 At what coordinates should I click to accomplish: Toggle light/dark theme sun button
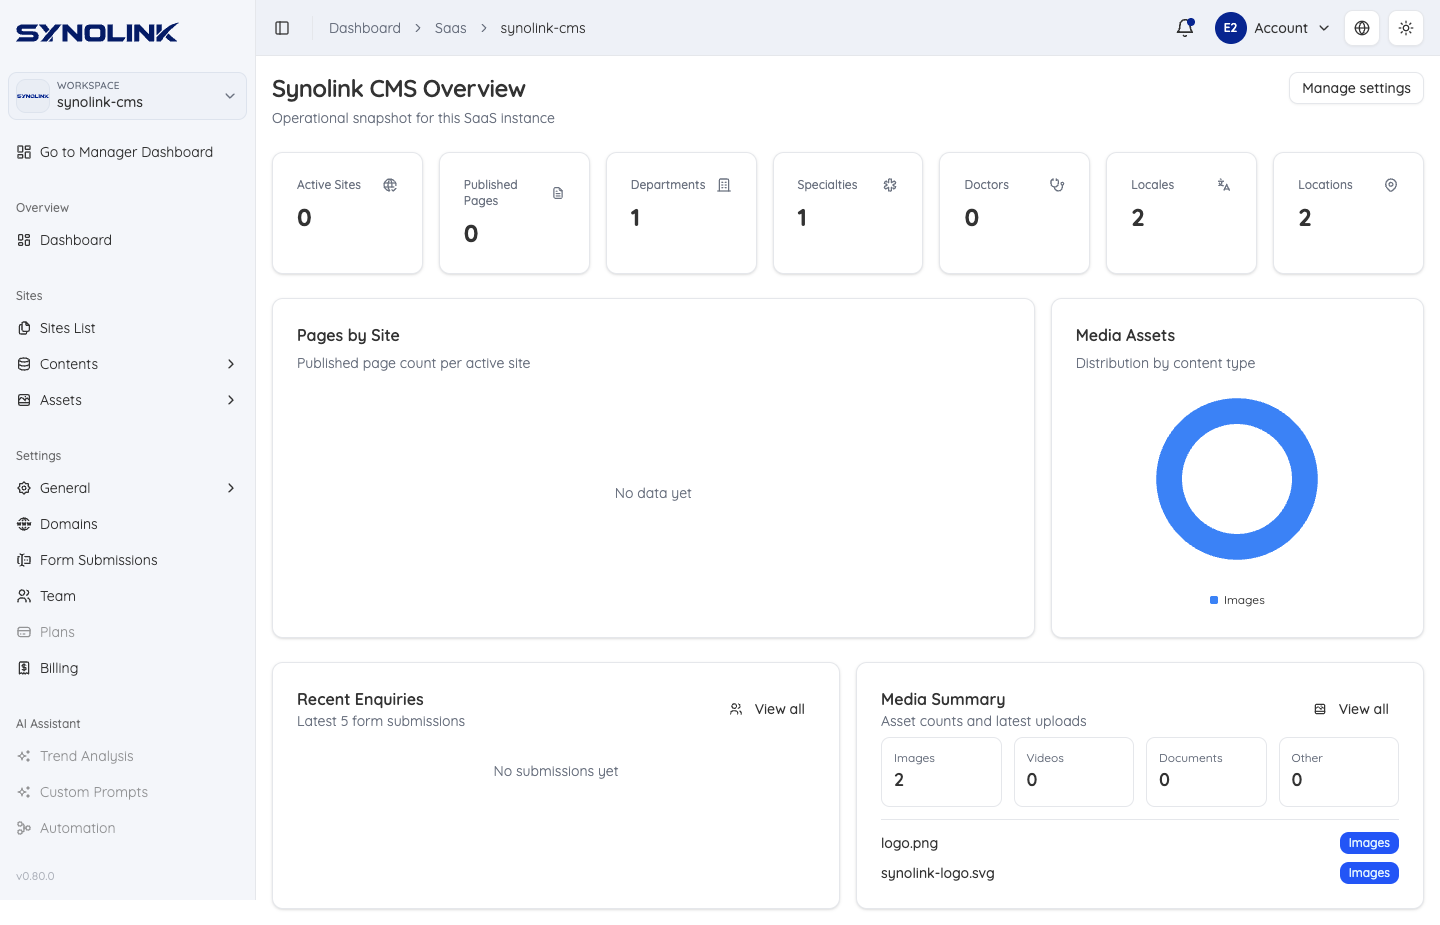click(1406, 28)
